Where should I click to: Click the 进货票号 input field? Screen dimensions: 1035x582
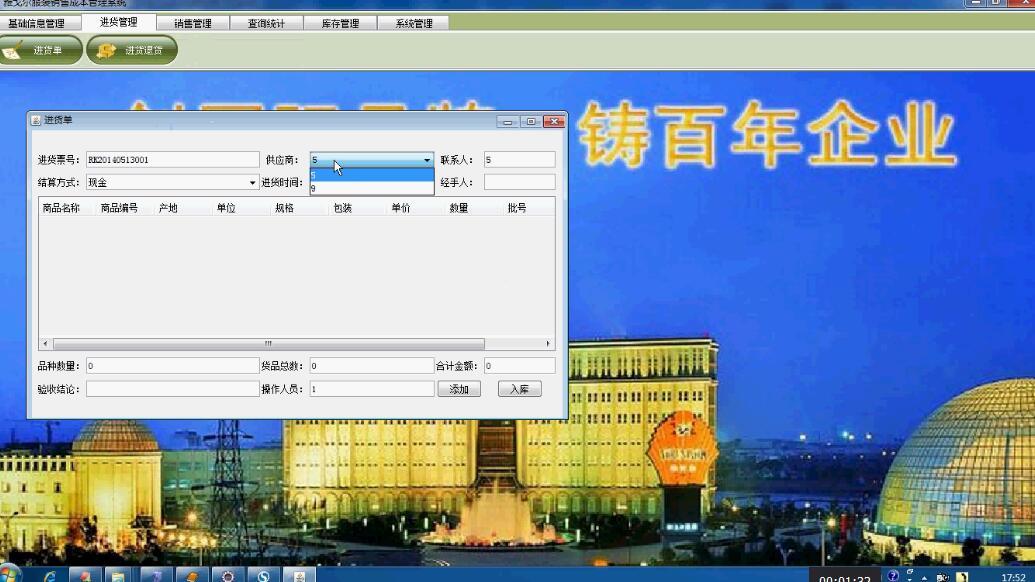(x=172, y=160)
